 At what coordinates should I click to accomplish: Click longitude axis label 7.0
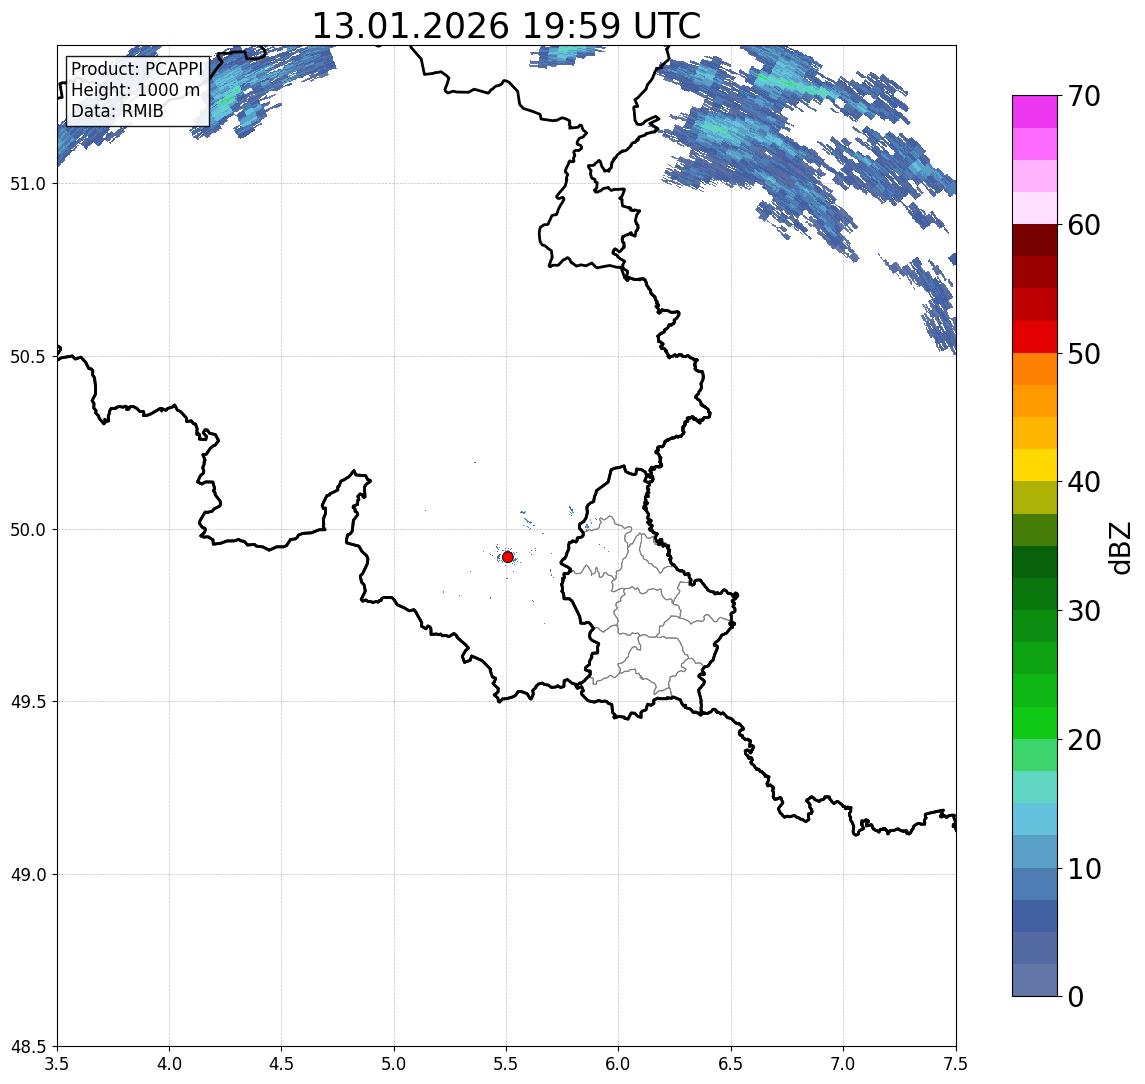coord(843,1064)
